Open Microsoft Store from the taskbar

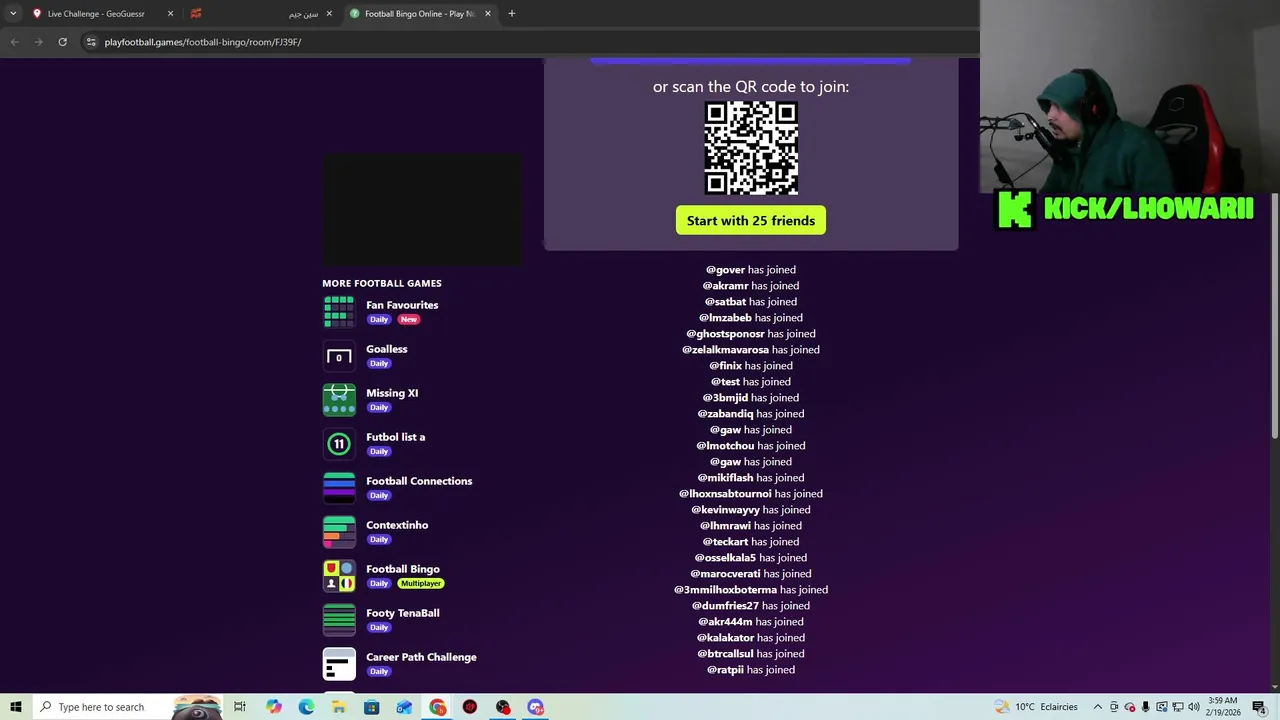(371, 707)
